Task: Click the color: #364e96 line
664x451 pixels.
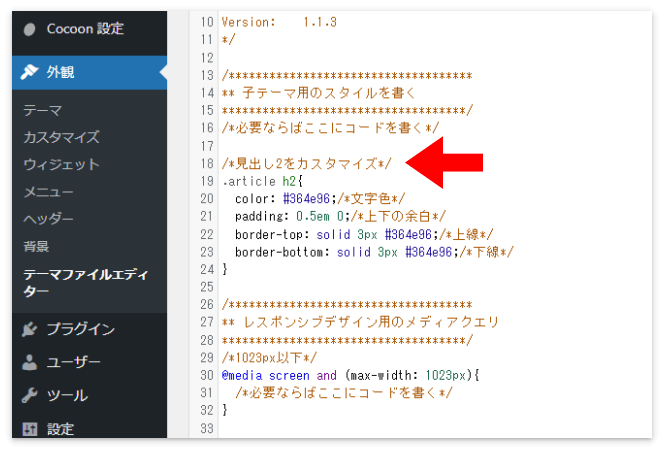Action: [320, 199]
